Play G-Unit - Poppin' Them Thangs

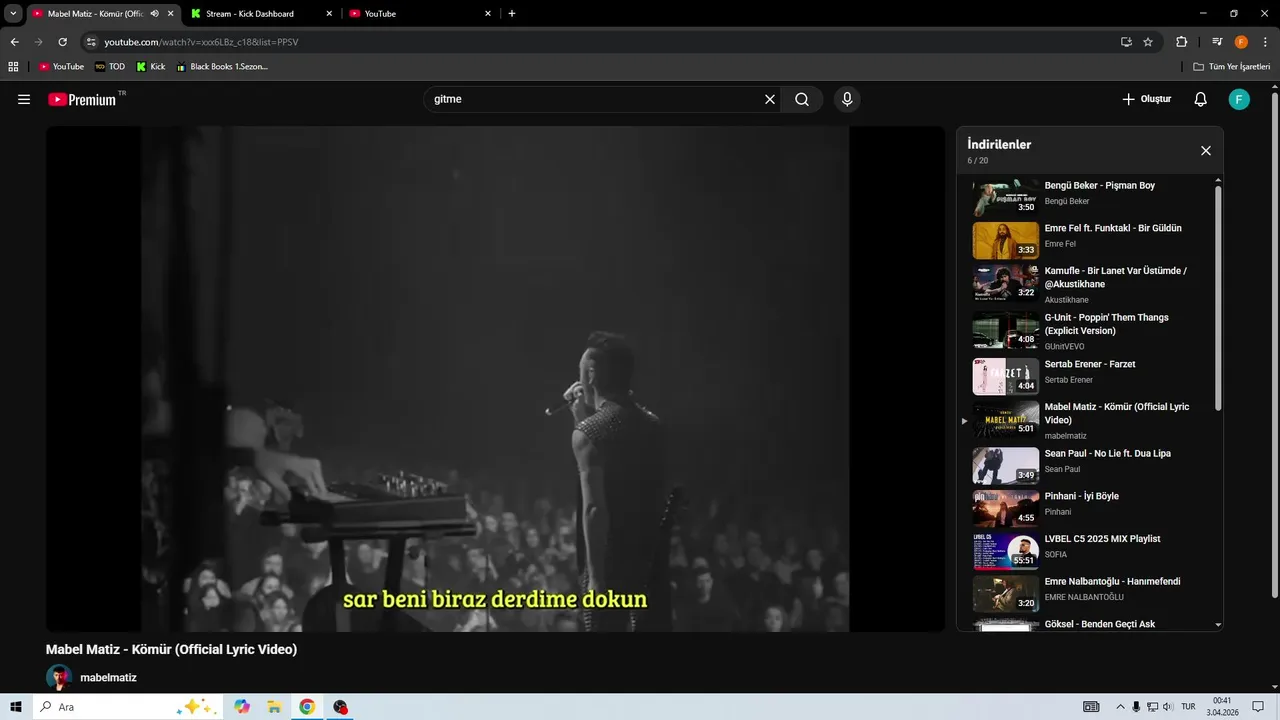(1090, 331)
